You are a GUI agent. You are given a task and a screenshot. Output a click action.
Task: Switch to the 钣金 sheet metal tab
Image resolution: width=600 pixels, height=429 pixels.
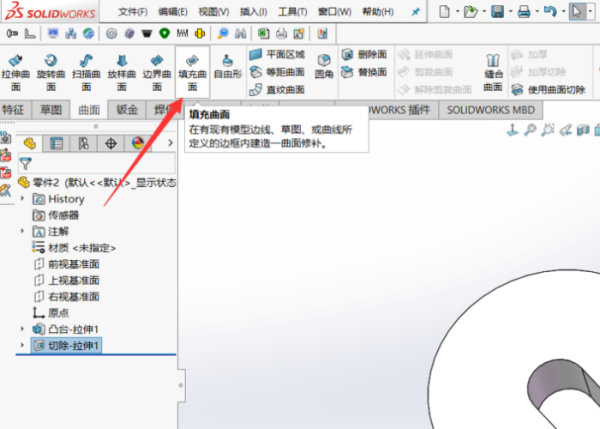pyautogui.click(x=127, y=110)
